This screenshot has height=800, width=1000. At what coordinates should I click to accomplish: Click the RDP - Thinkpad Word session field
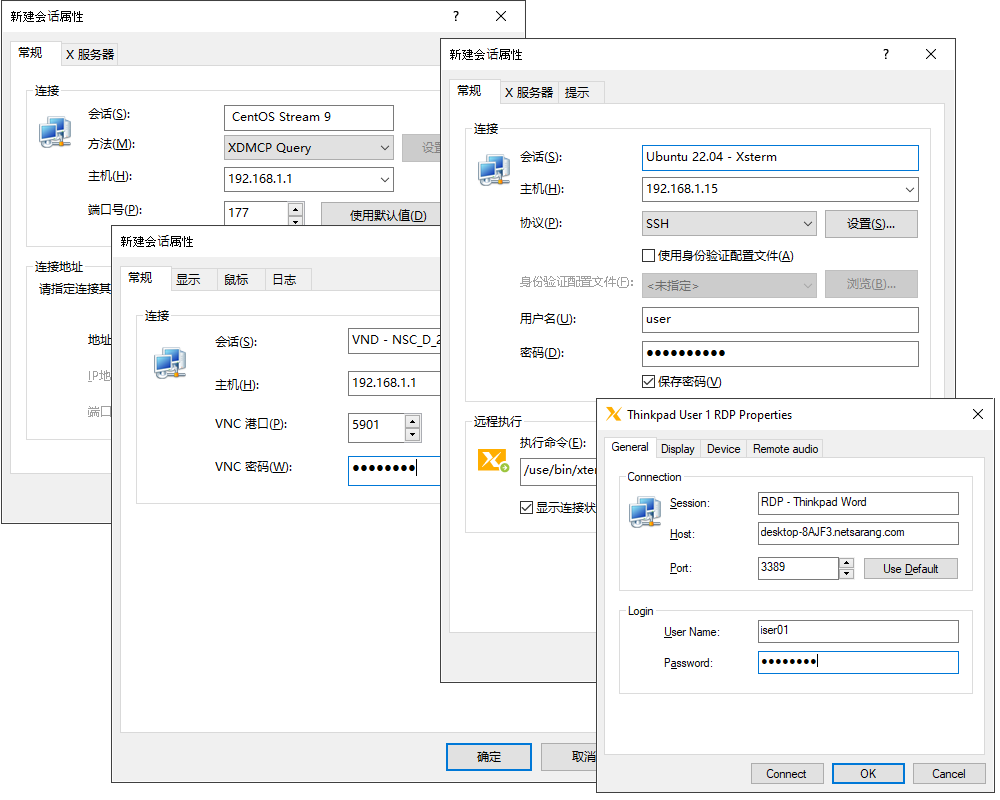point(858,503)
